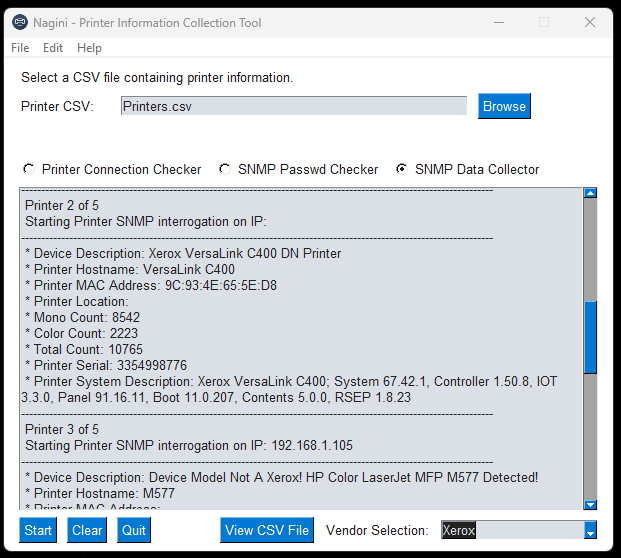Click the Clear button

pyautogui.click(x=87, y=530)
